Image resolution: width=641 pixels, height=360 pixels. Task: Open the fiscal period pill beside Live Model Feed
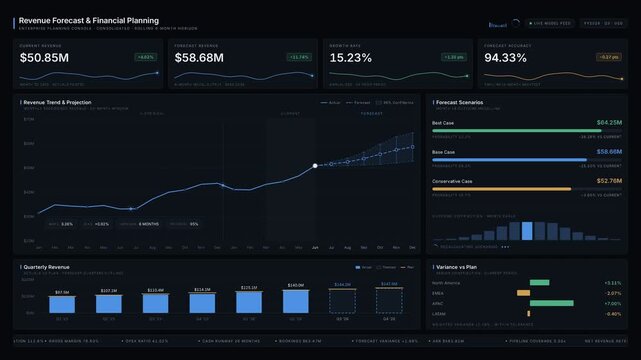603,23
